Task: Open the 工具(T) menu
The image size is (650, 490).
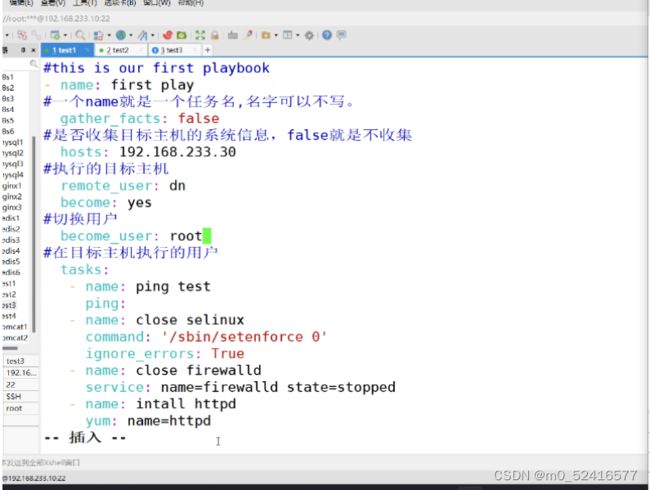Action: (x=85, y=2)
